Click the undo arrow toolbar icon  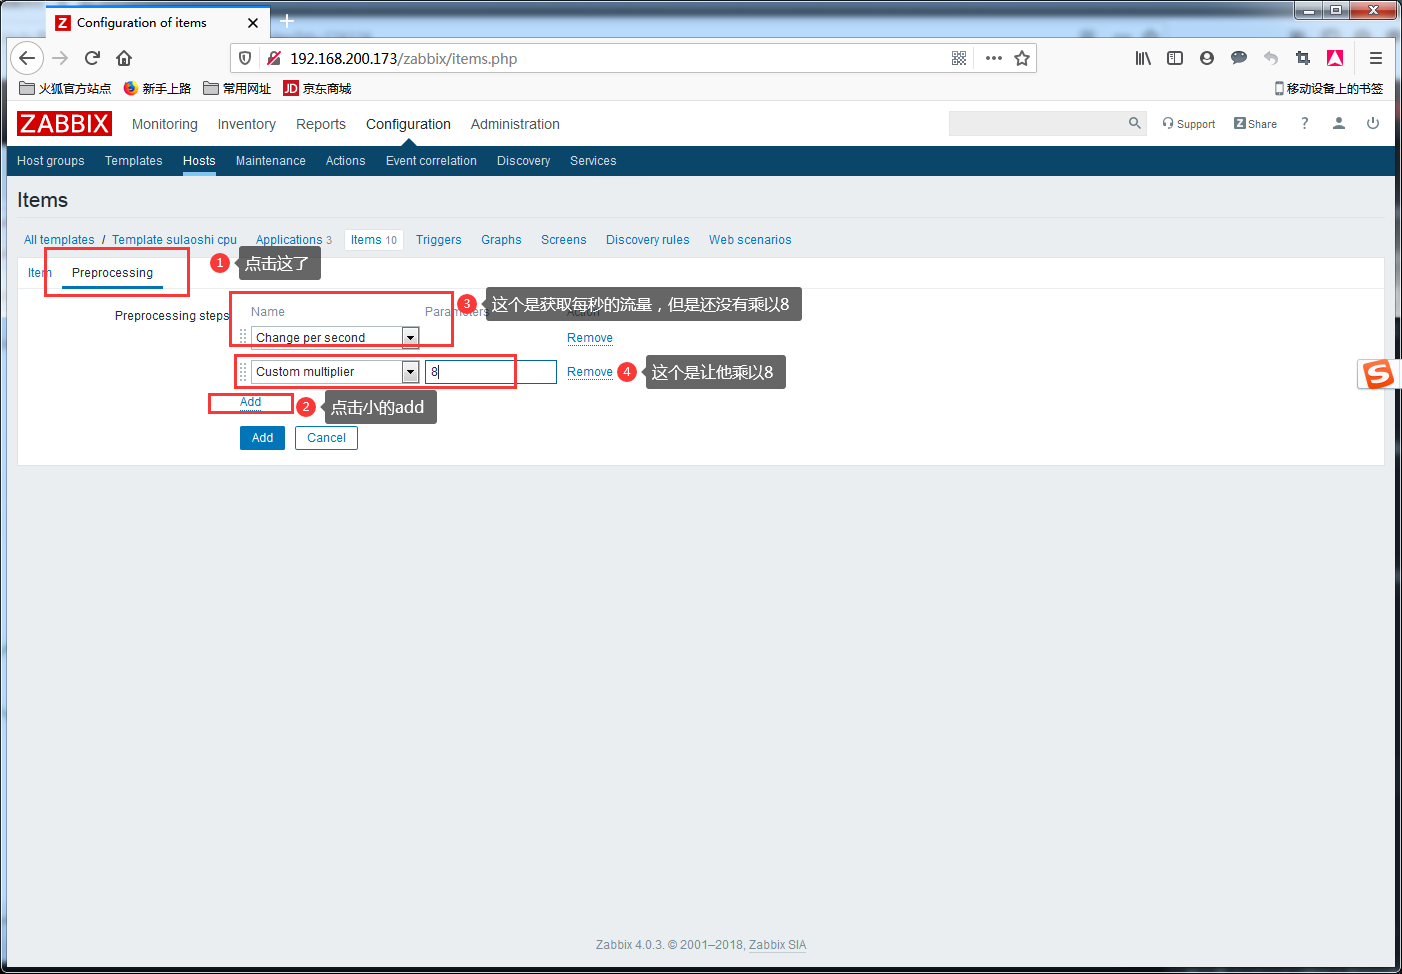tap(1271, 58)
